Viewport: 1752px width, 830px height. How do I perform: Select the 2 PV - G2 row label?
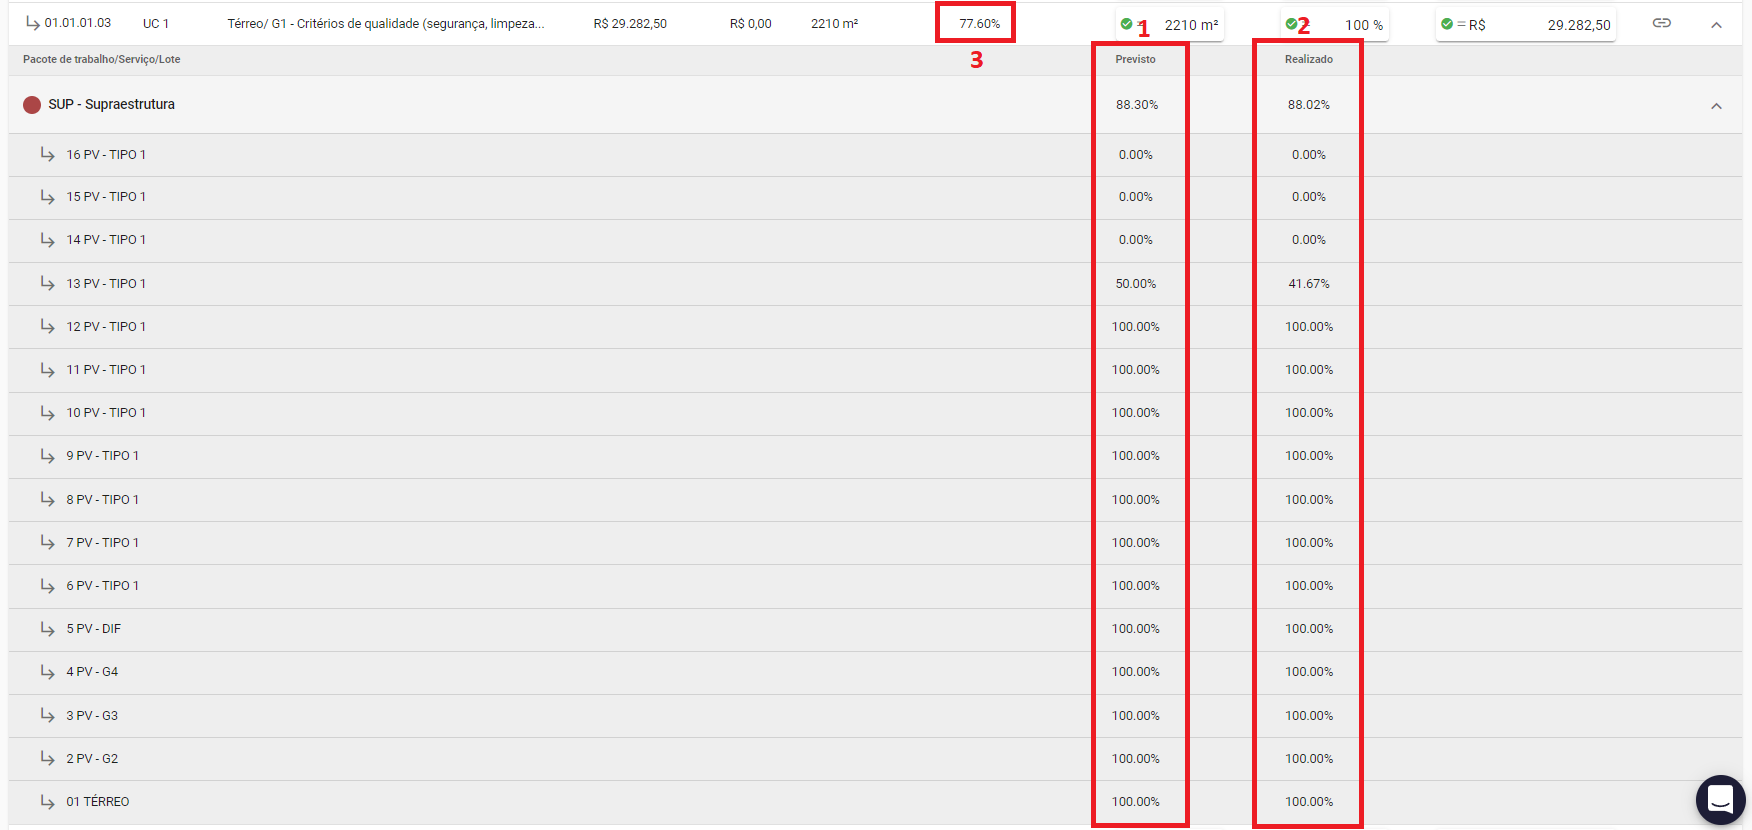pos(92,758)
